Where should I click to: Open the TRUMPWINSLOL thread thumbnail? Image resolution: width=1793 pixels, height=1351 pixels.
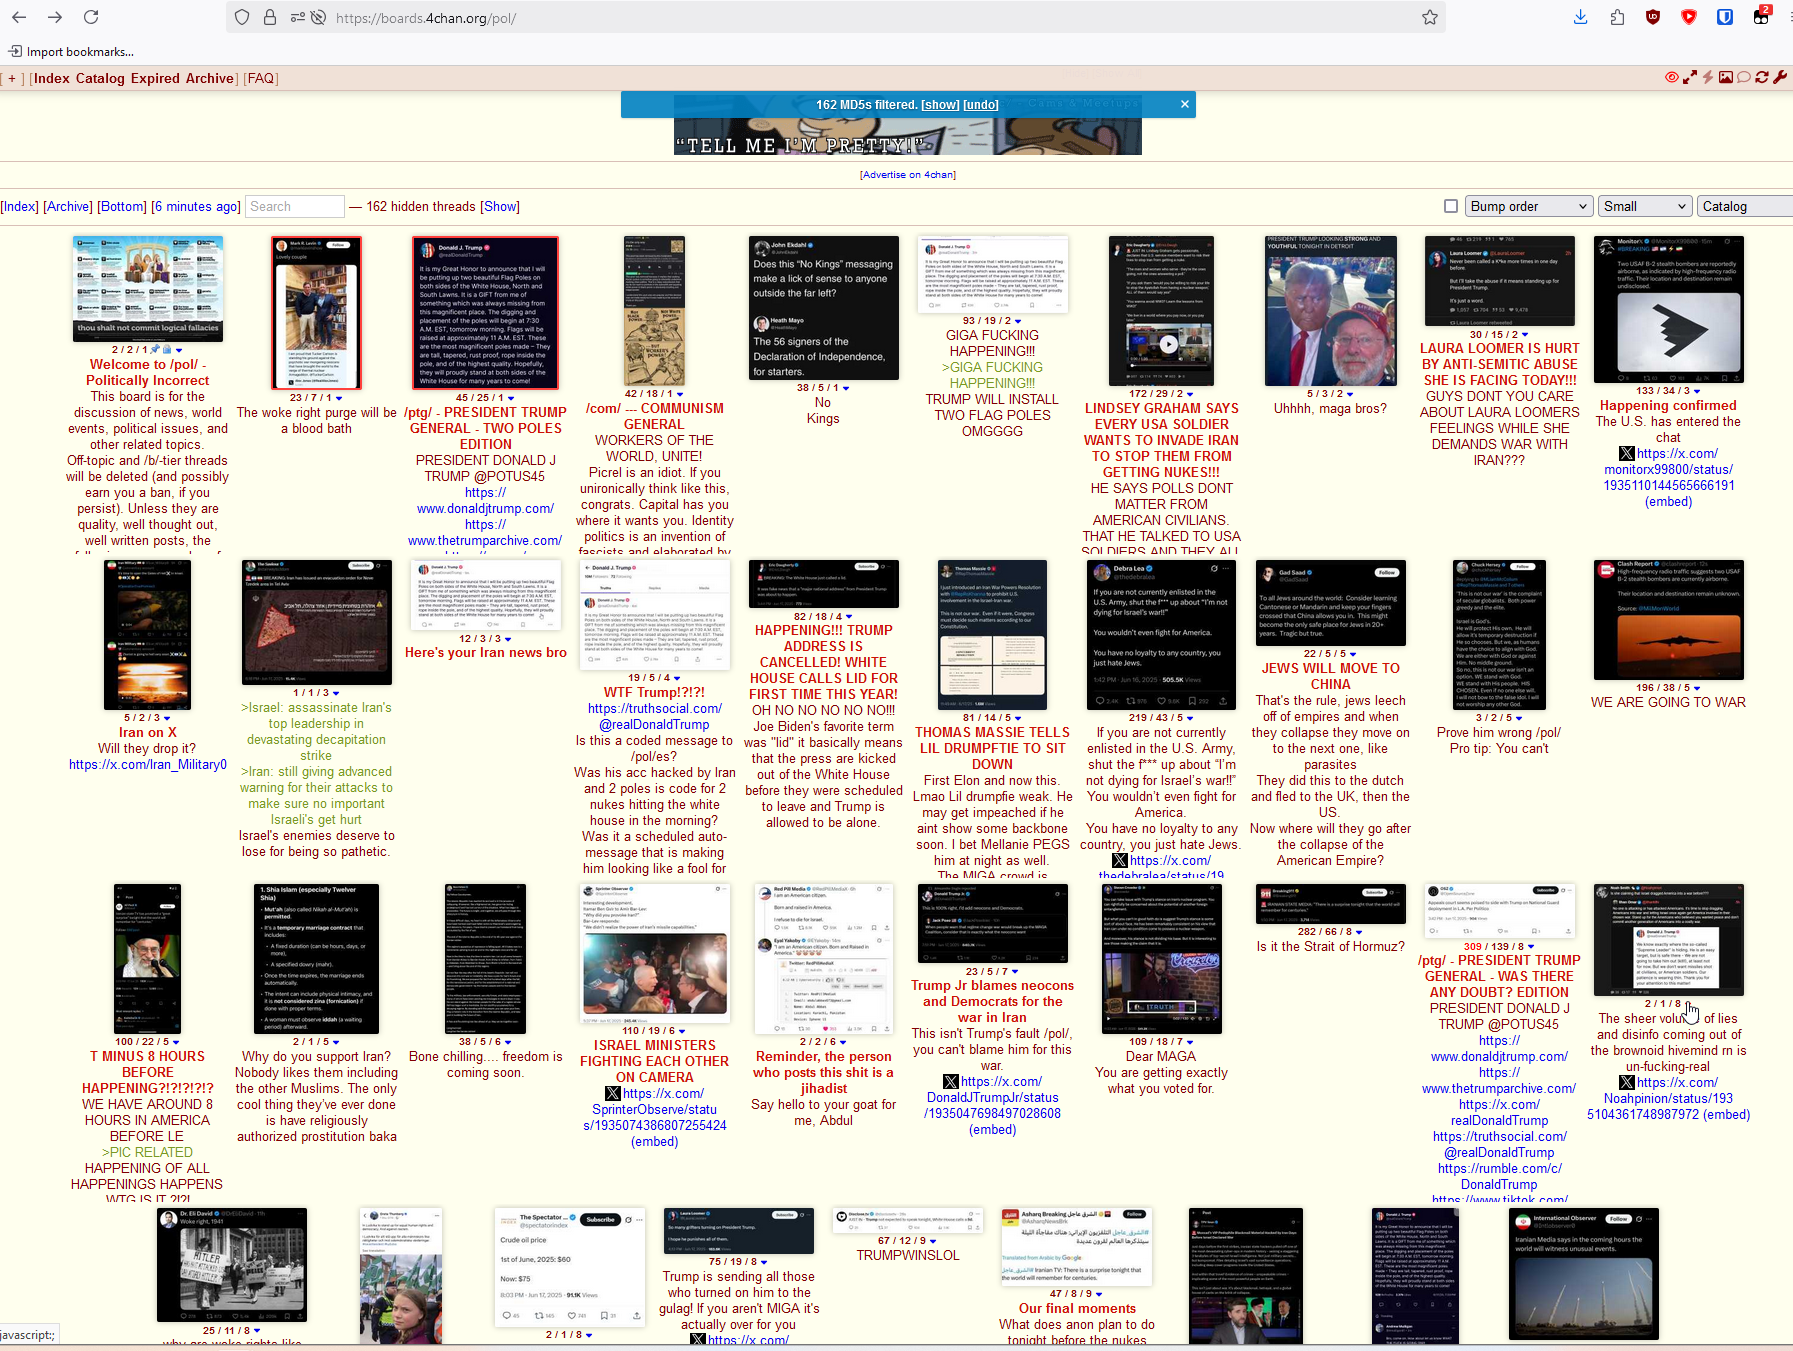908,1220
